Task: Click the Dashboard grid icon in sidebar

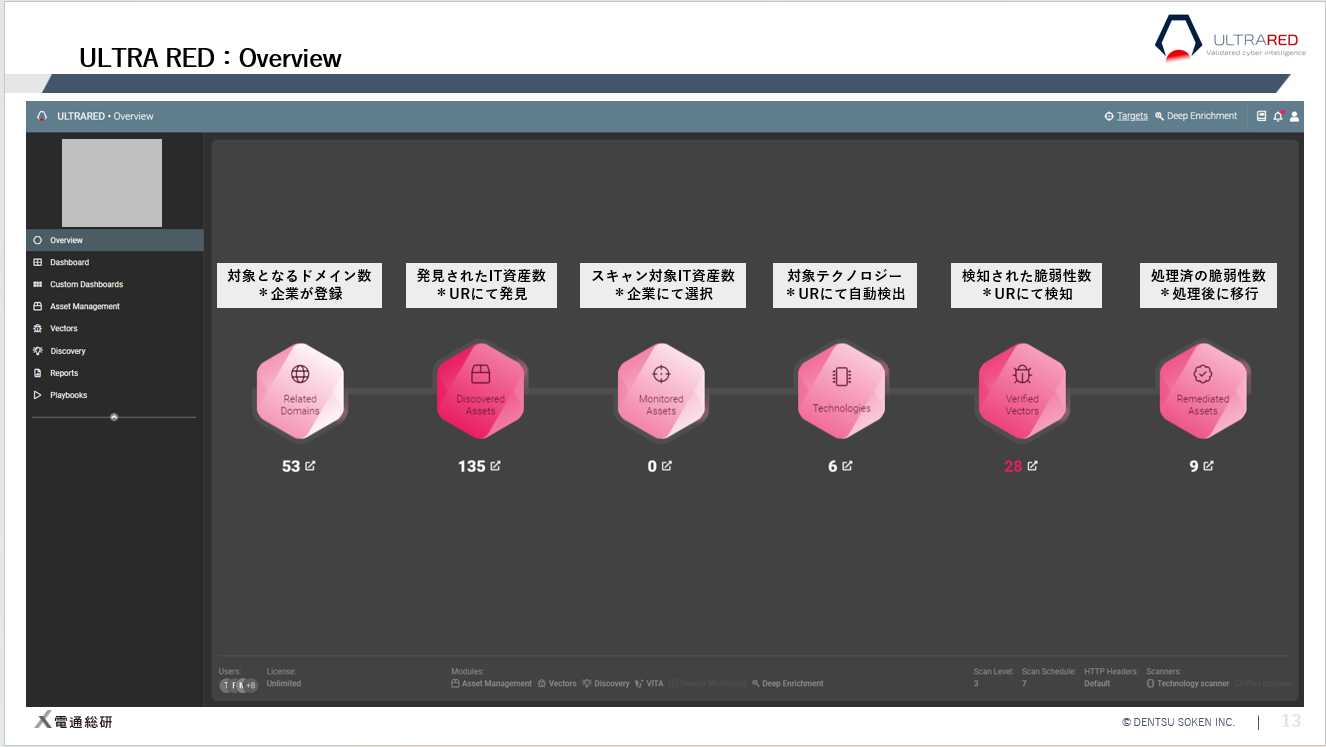Action: point(38,262)
